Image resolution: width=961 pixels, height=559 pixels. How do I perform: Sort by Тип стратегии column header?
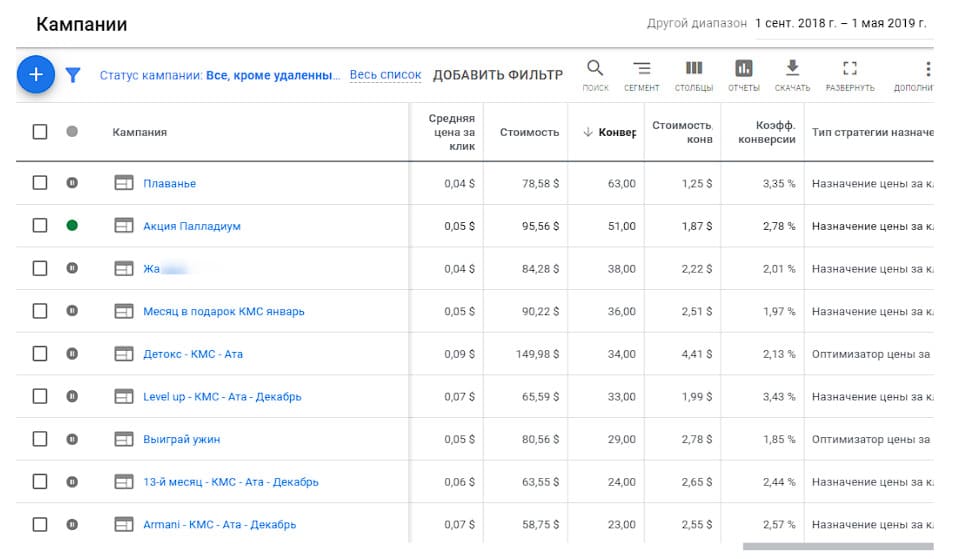(x=872, y=132)
